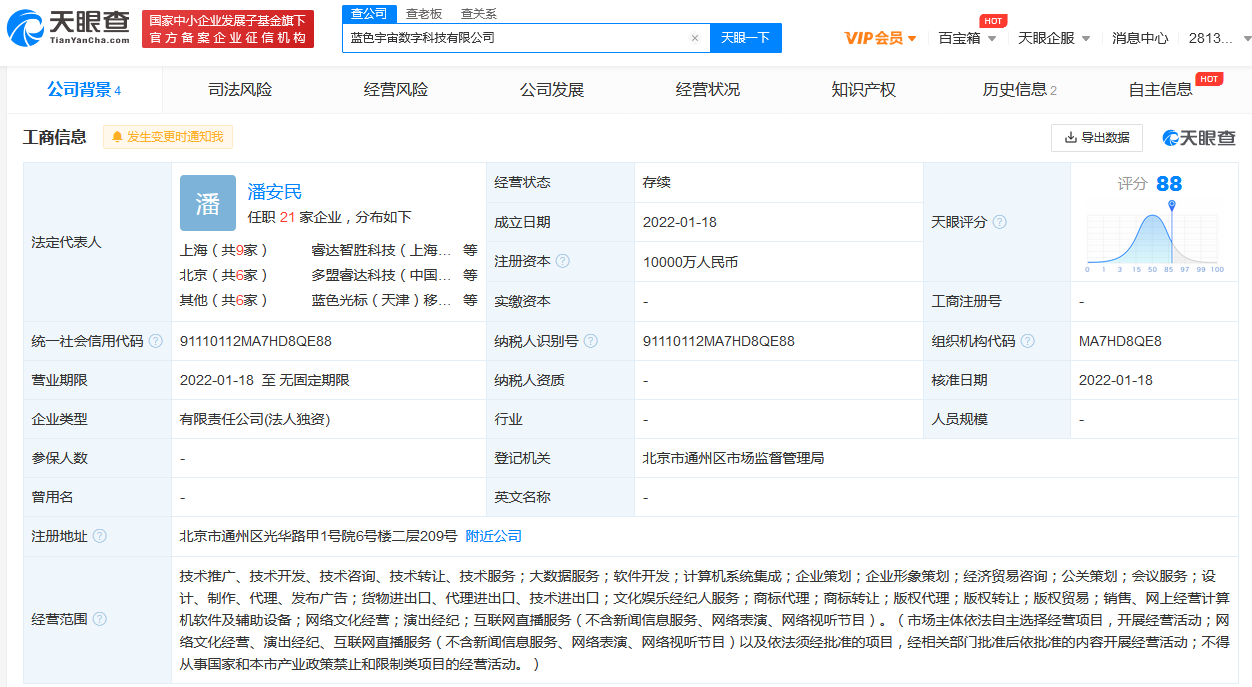The width and height of the screenshot is (1252, 687).
Task: Click inside the company name search field
Action: (x=500, y=37)
